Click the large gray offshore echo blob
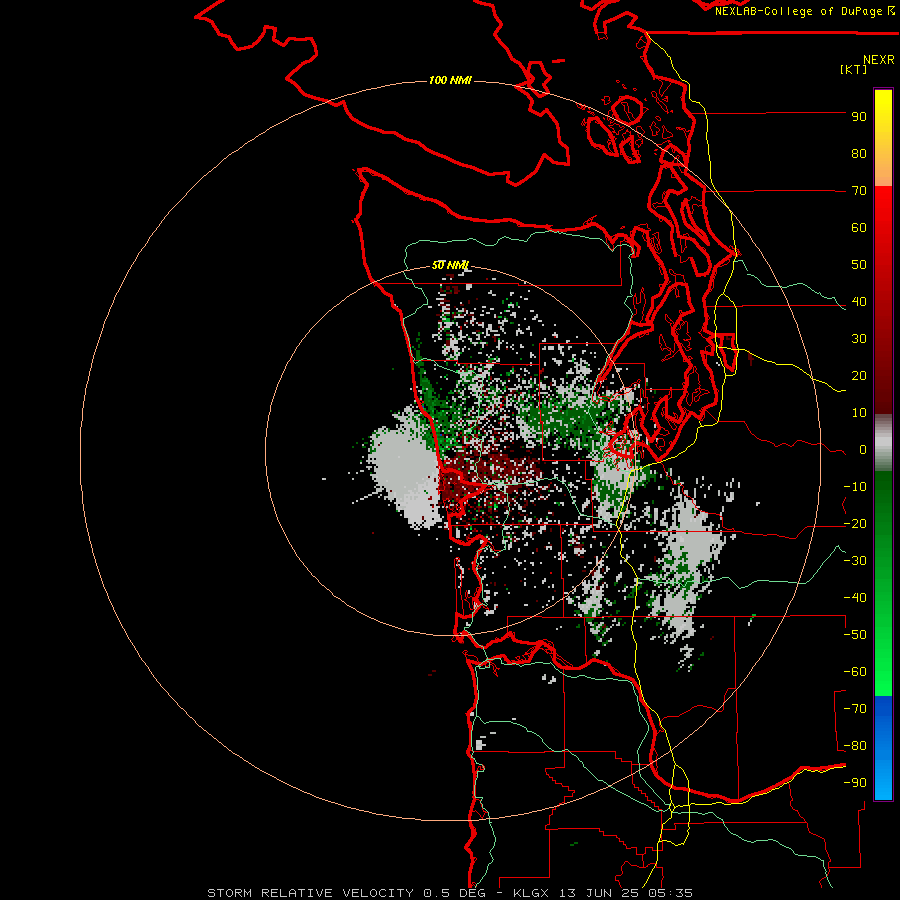Viewport: 900px width, 900px height. (x=408, y=468)
